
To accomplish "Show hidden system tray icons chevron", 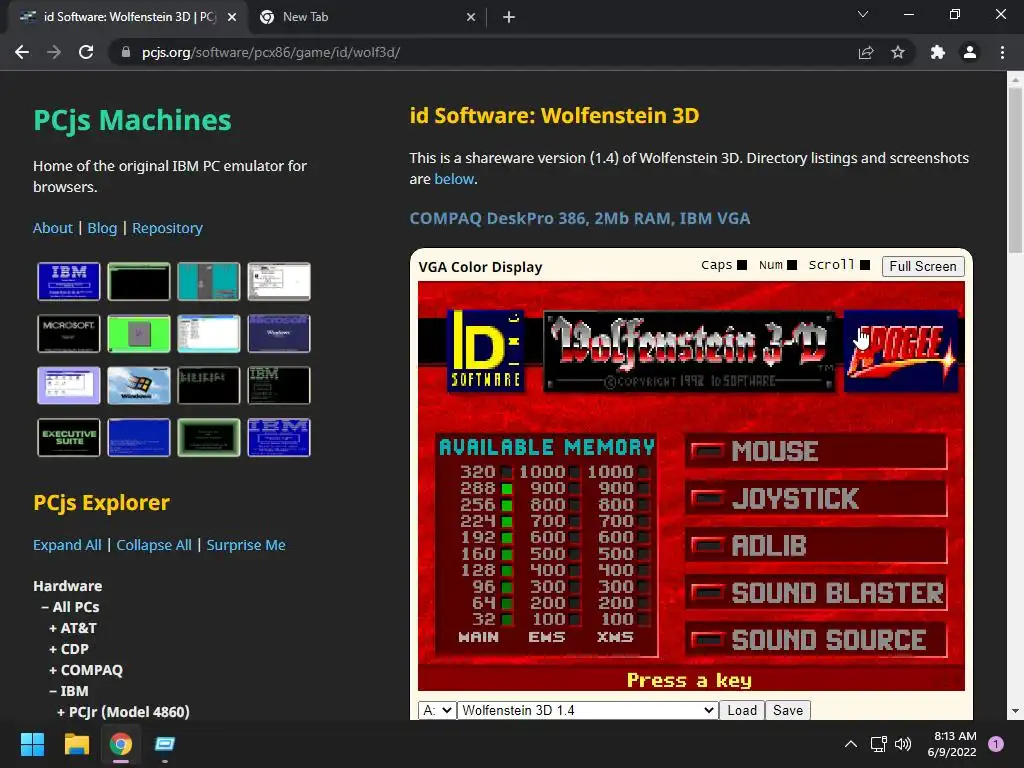I will click(851, 744).
